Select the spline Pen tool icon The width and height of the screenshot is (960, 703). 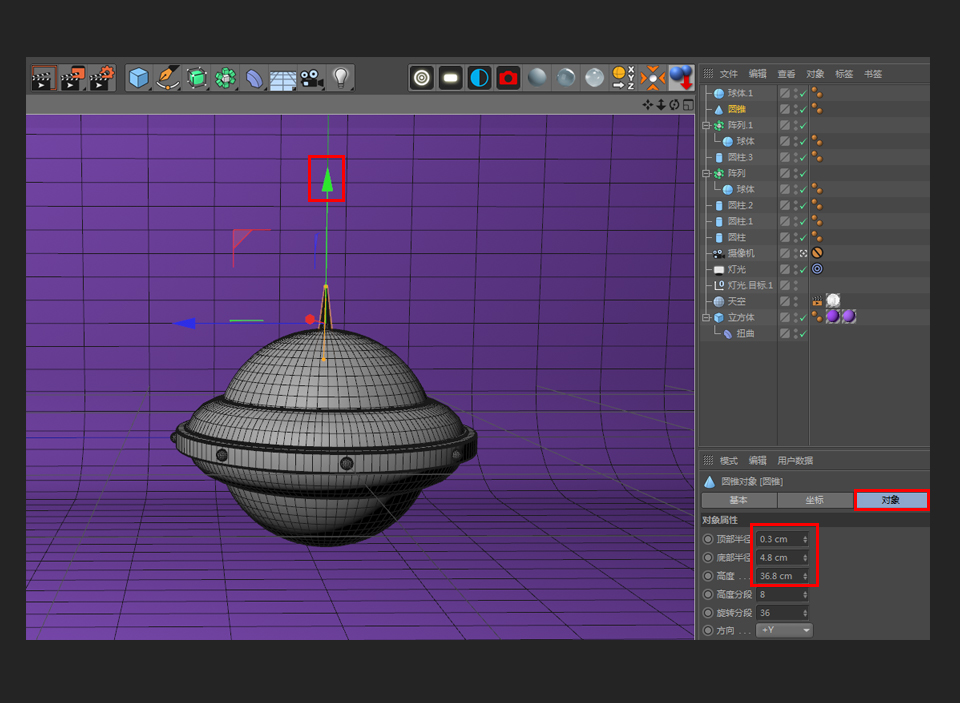[166, 78]
